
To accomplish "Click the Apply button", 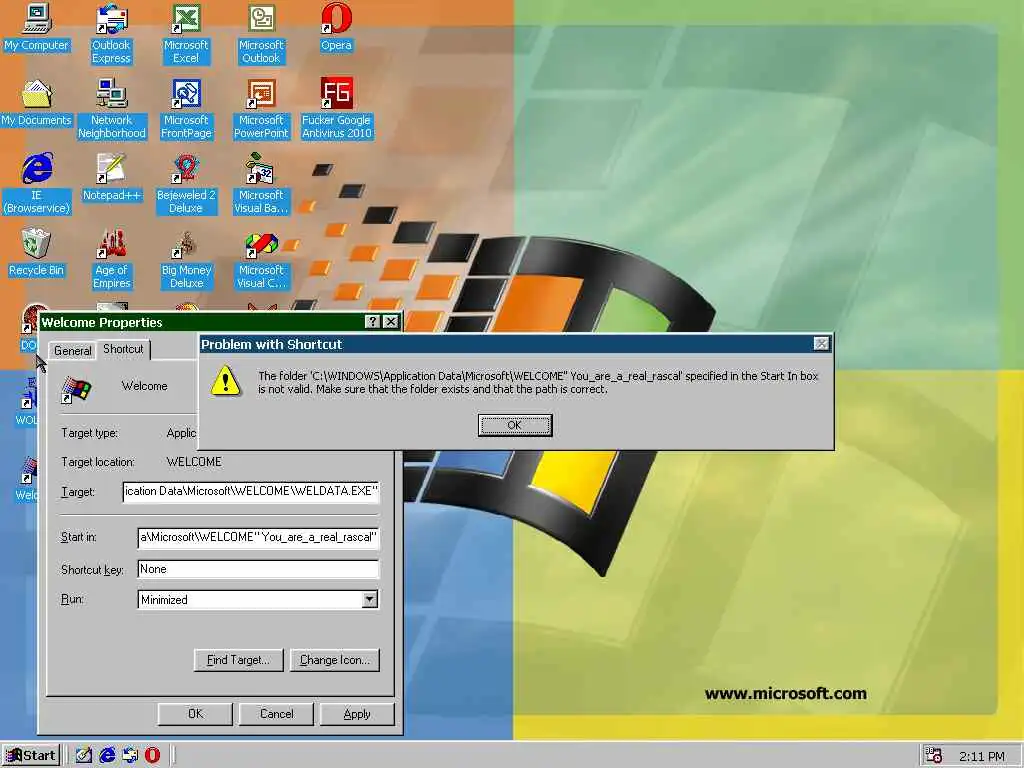I will (x=357, y=714).
